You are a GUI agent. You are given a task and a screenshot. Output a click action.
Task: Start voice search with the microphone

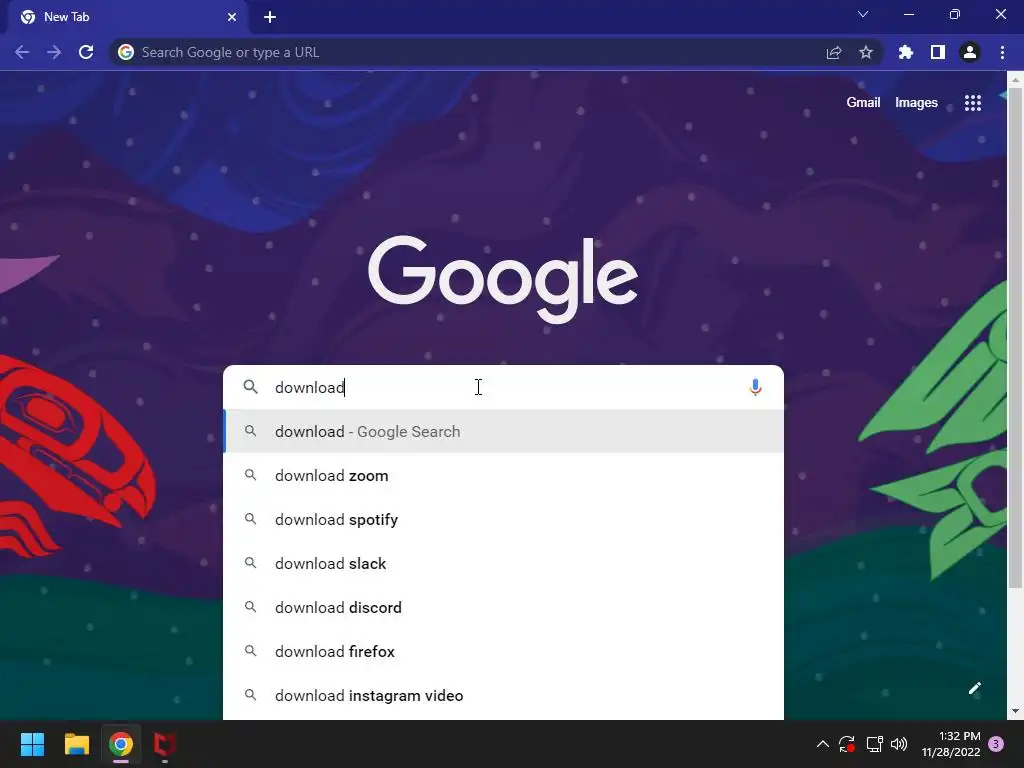coord(755,387)
